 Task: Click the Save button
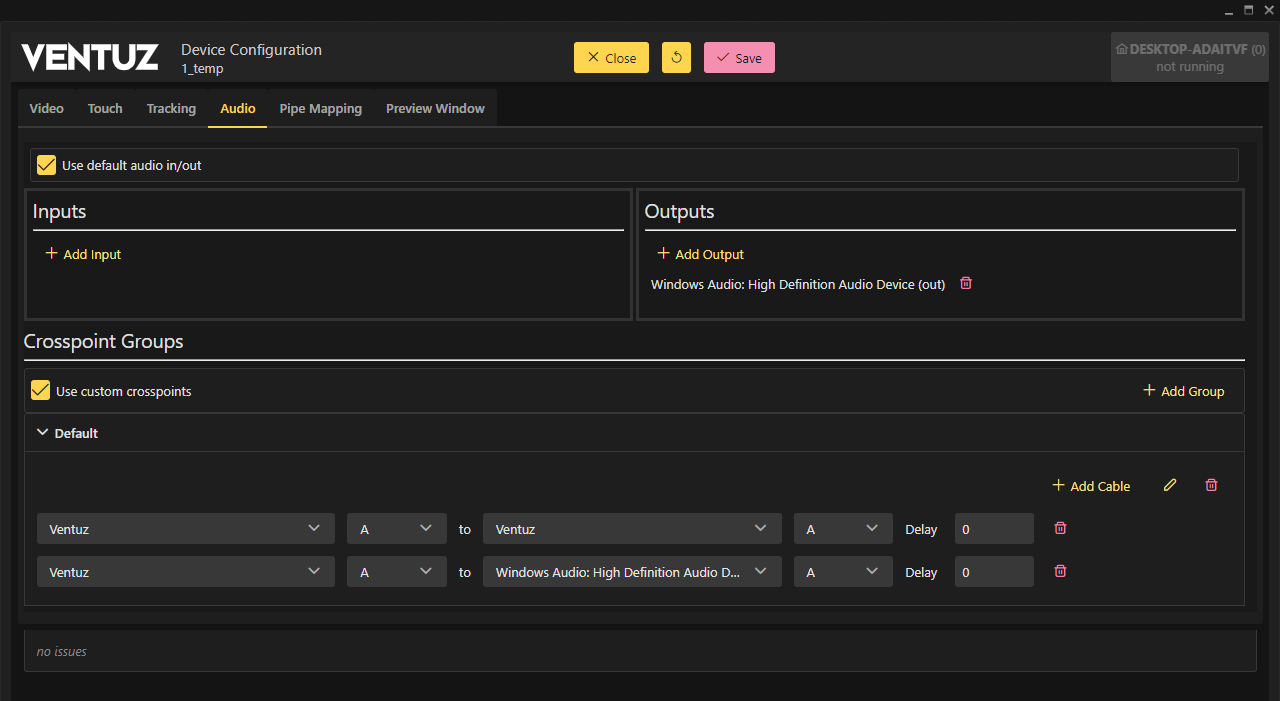(739, 58)
